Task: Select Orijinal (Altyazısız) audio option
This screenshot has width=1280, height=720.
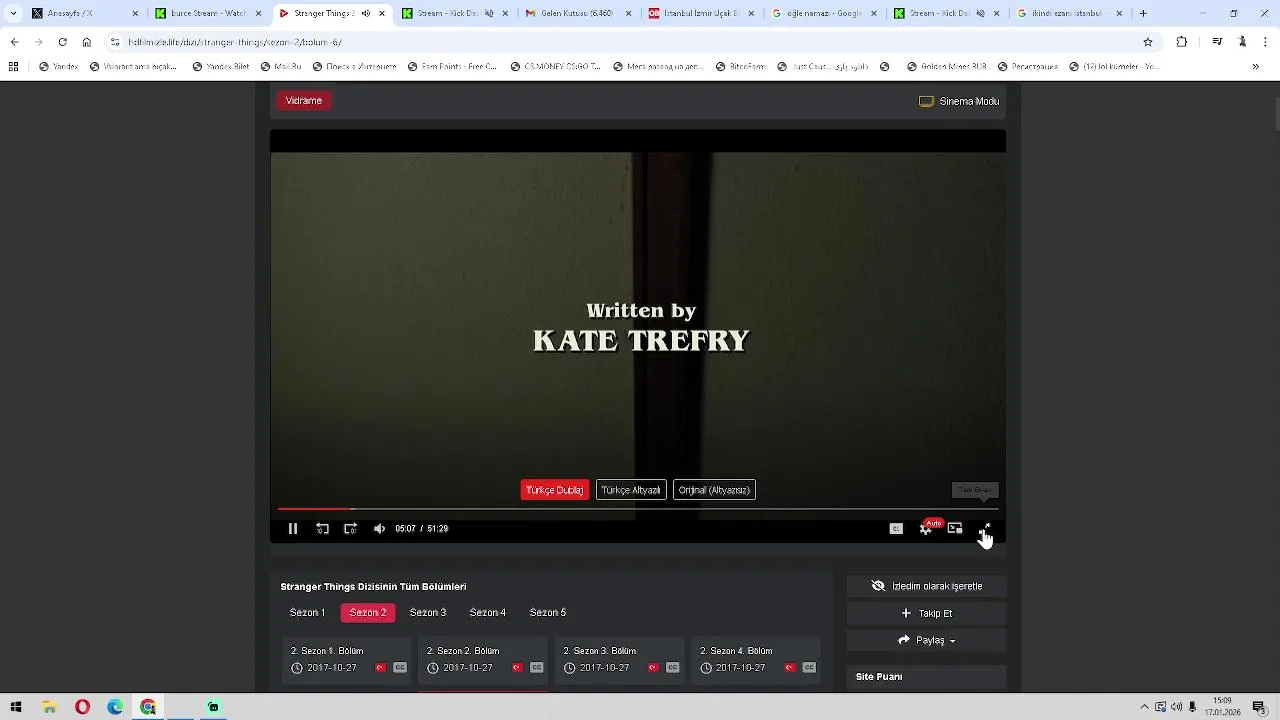Action: tap(714, 490)
